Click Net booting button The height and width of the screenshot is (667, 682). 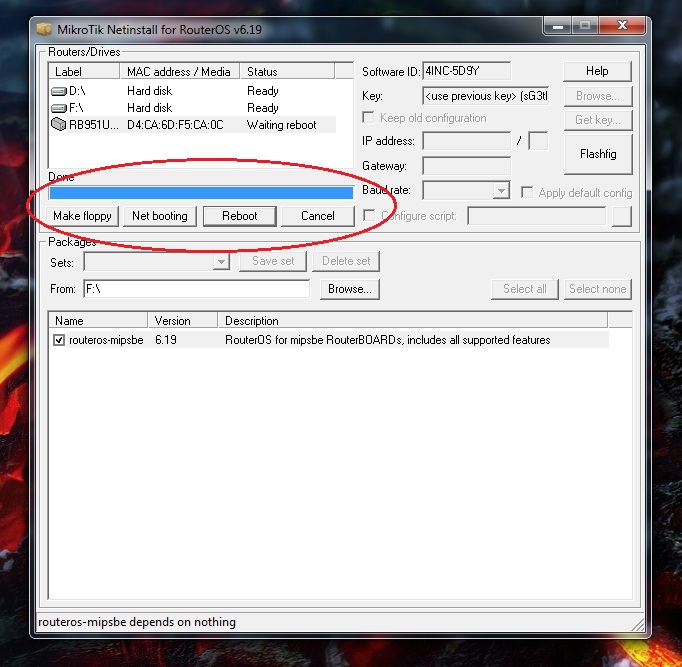click(x=160, y=216)
